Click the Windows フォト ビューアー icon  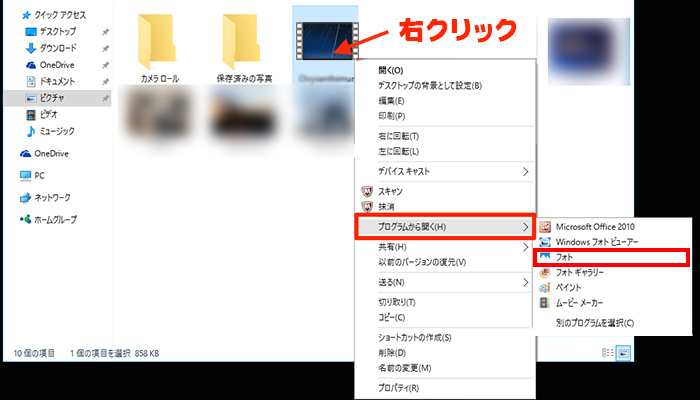pos(545,242)
